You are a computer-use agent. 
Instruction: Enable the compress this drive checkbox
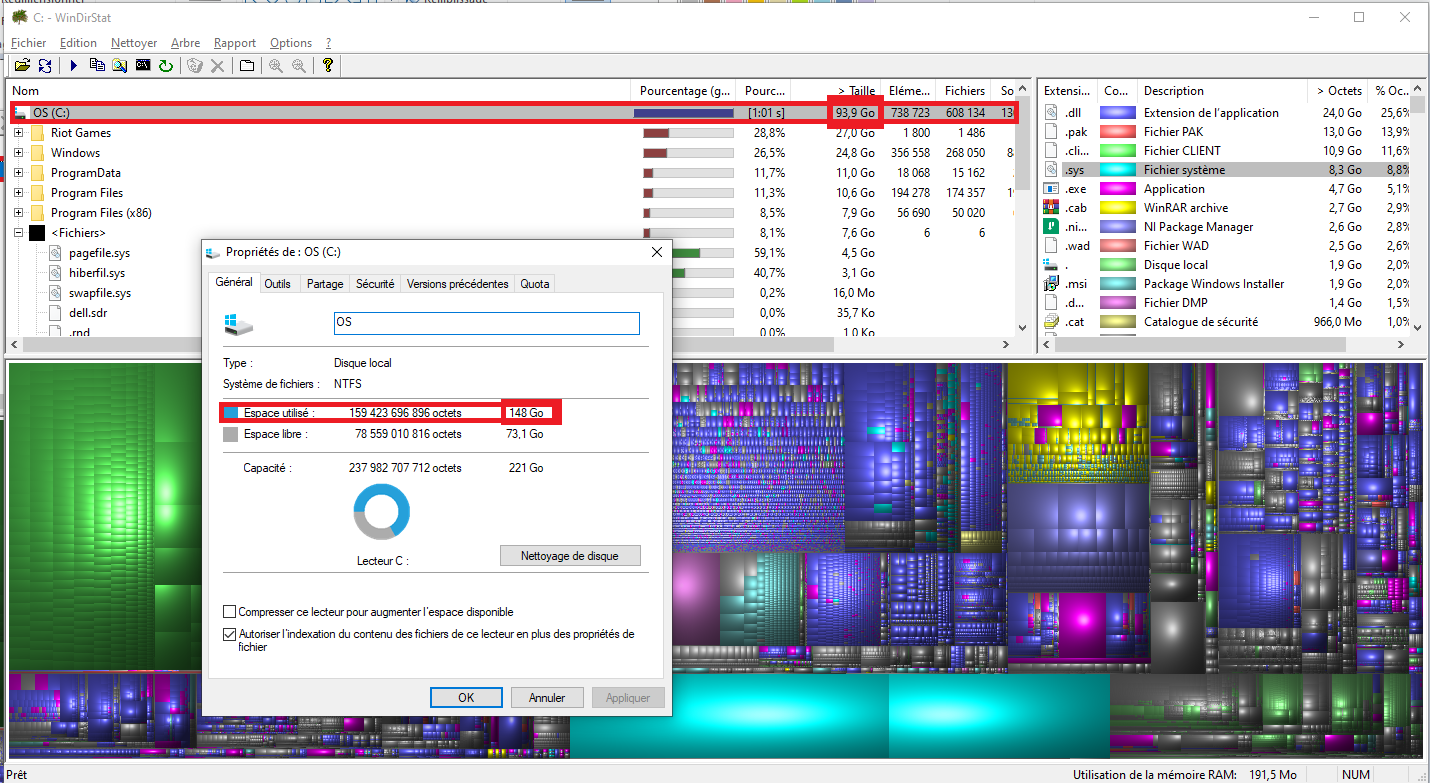pos(230,612)
